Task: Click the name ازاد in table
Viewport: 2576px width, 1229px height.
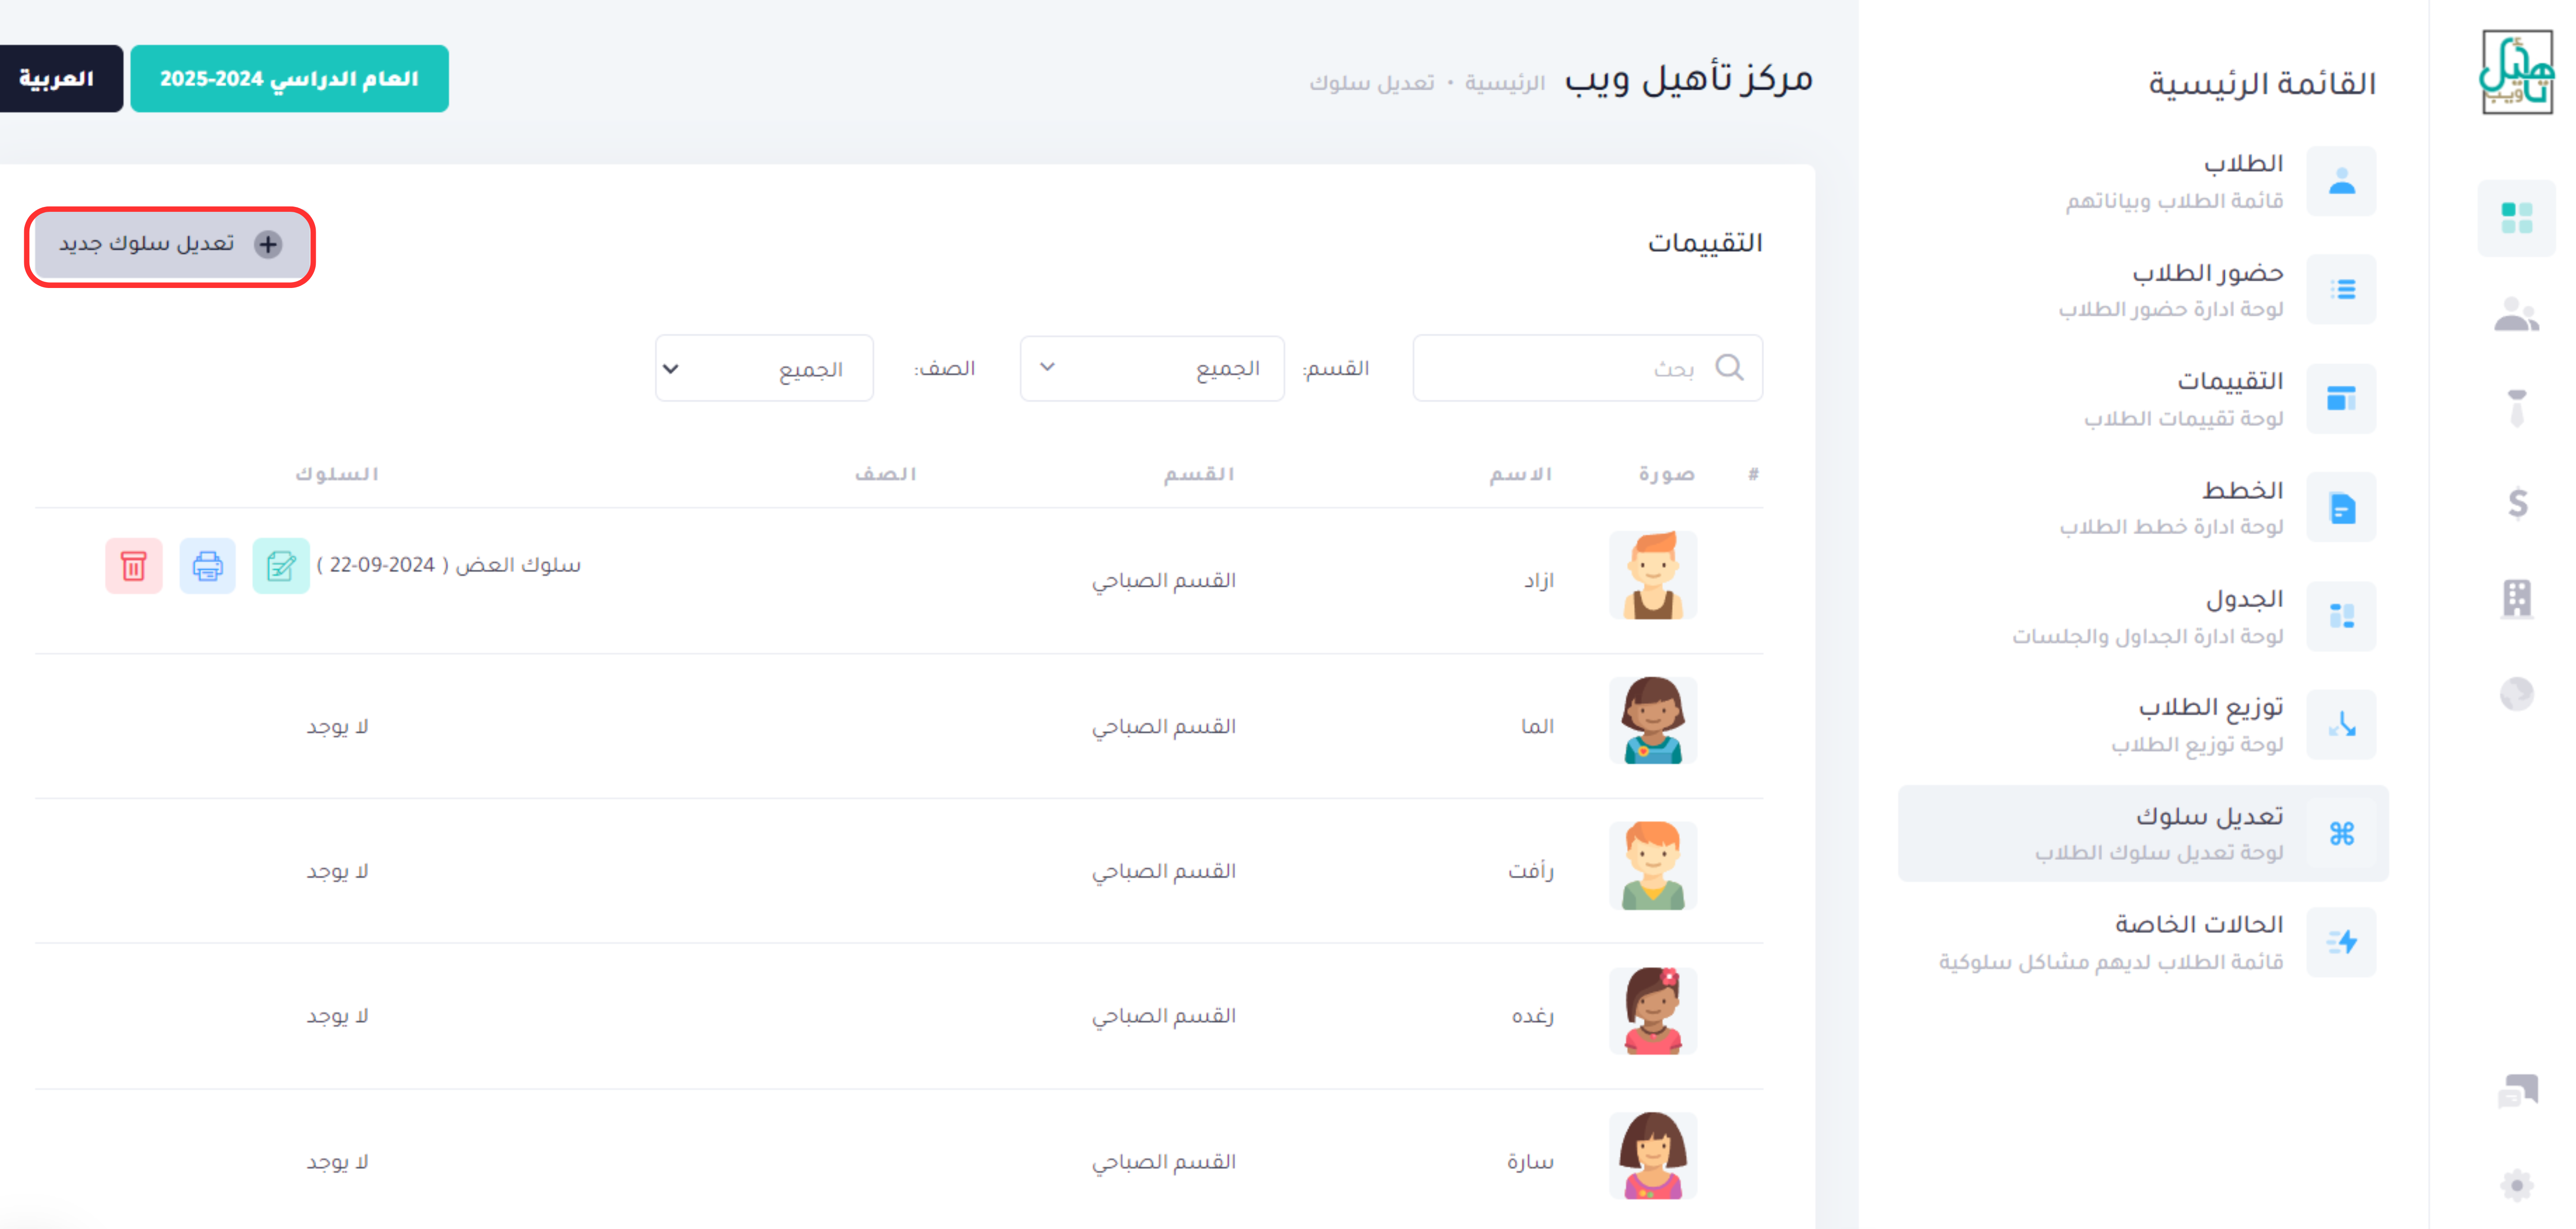Action: point(1538,581)
